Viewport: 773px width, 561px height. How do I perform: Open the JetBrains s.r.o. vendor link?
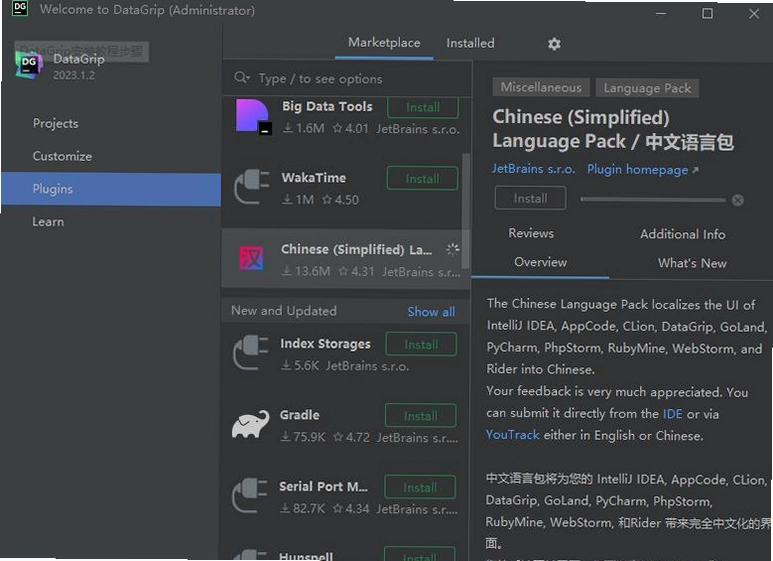533,169
